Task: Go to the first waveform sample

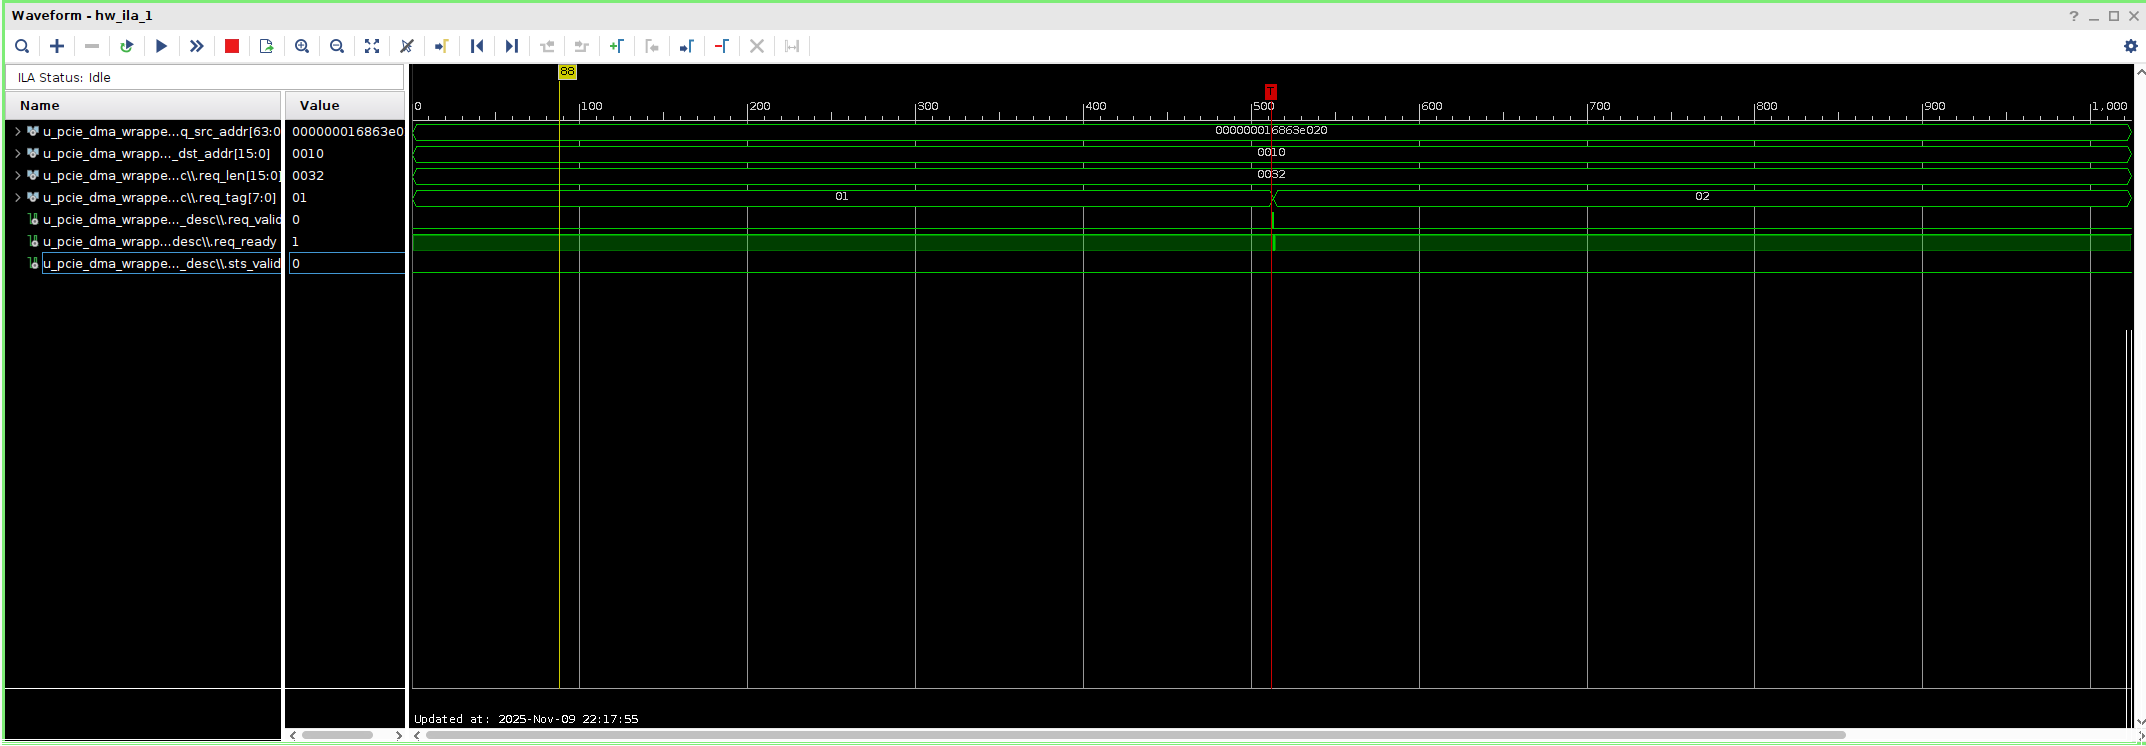Action: click(477, 46)
